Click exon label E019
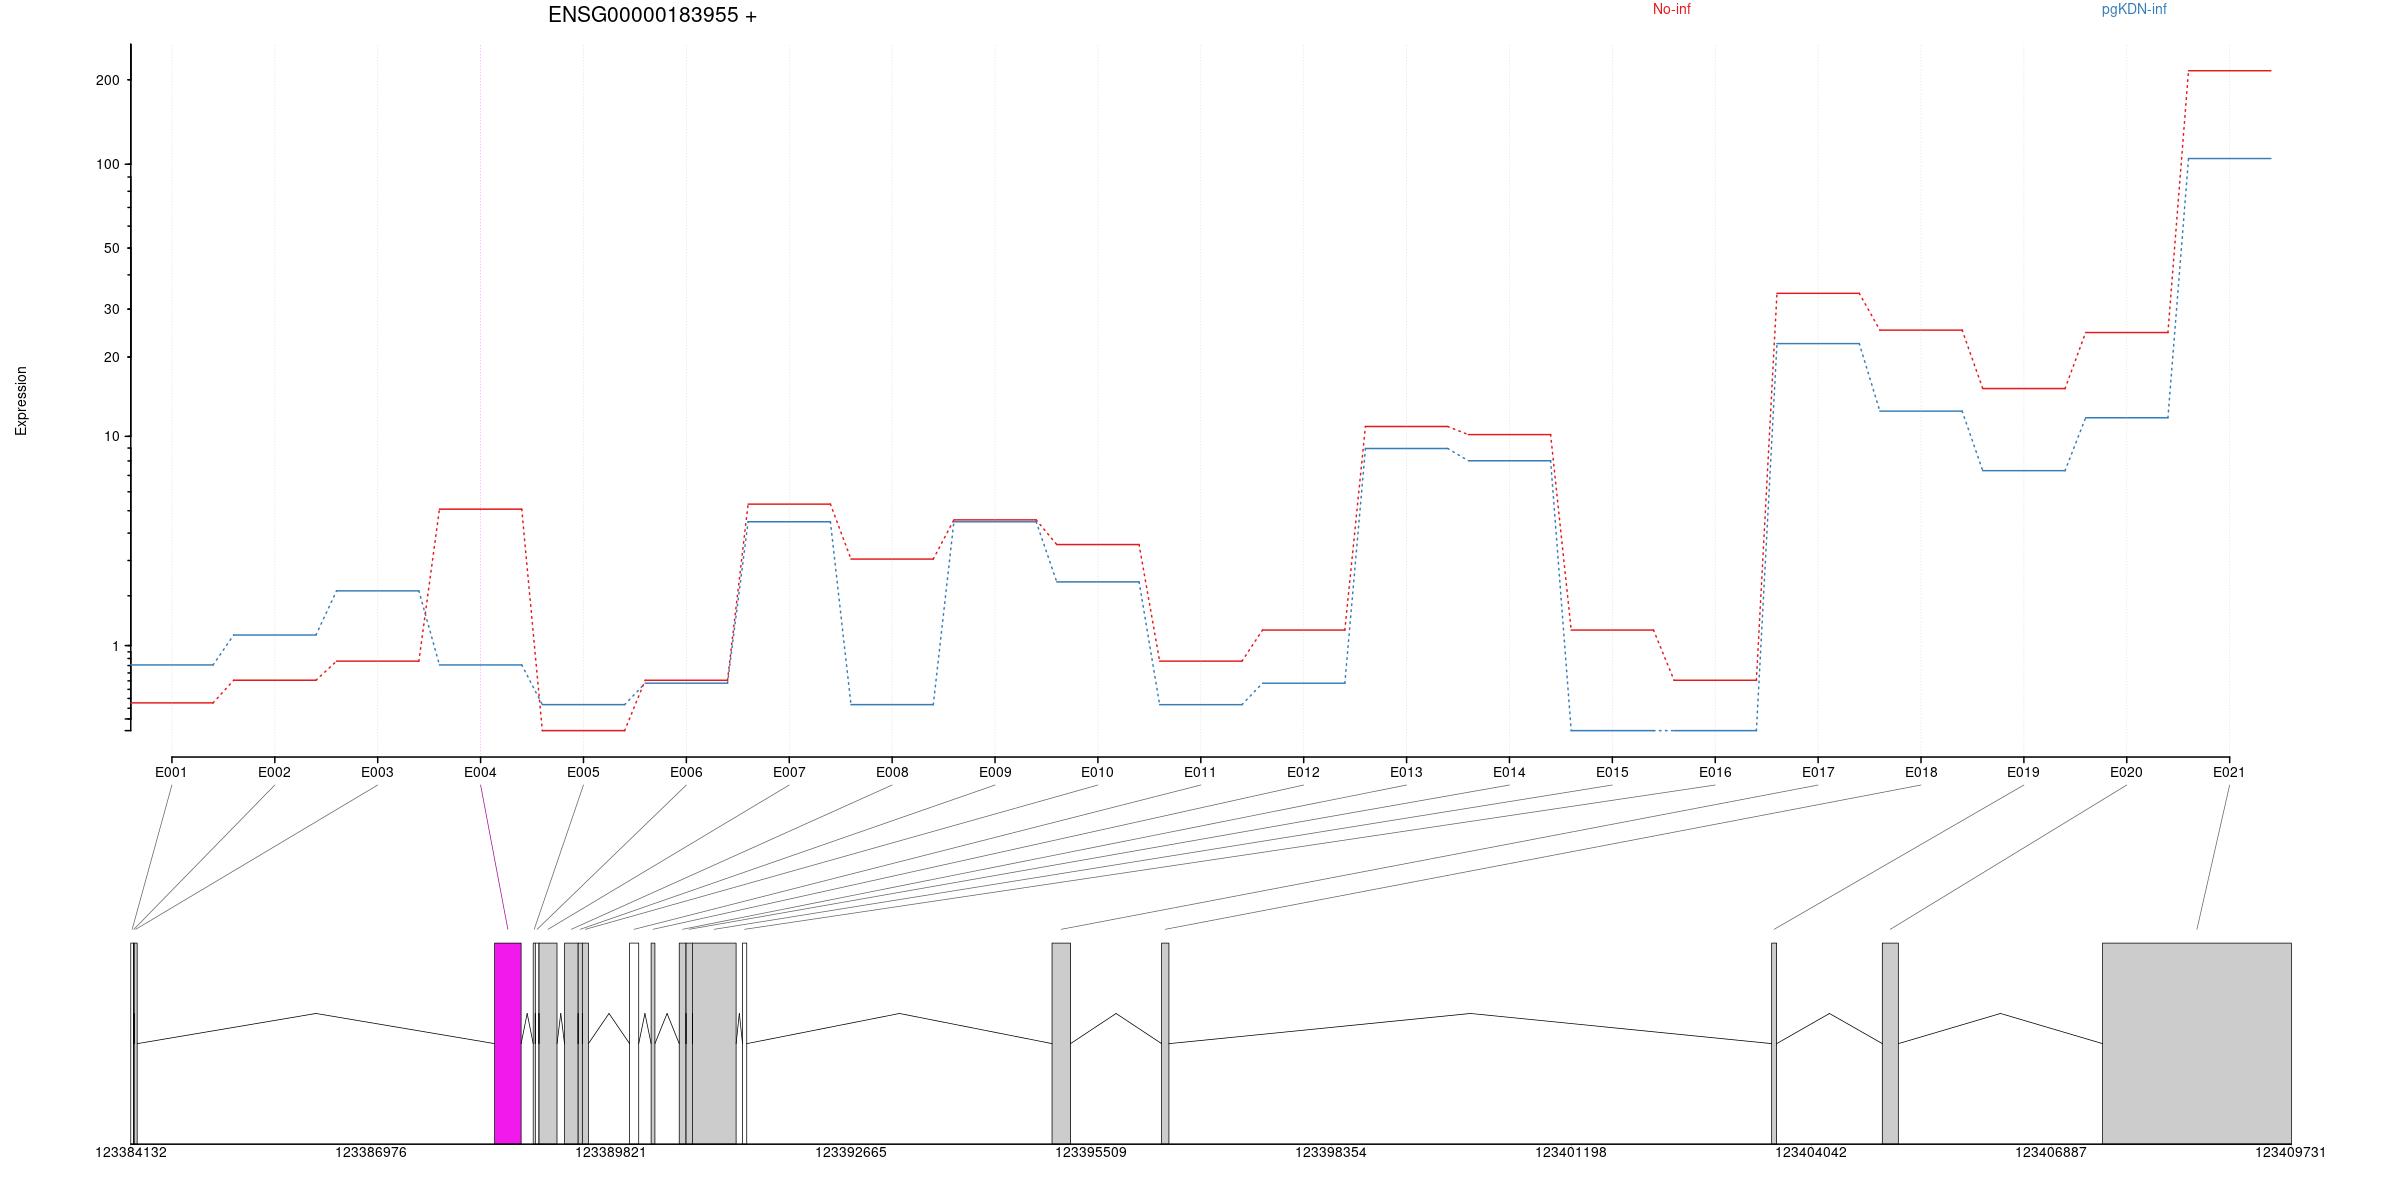The width and height of the screenshot is (2400, 1200). pyautogui.click(x=2023, y=772)
